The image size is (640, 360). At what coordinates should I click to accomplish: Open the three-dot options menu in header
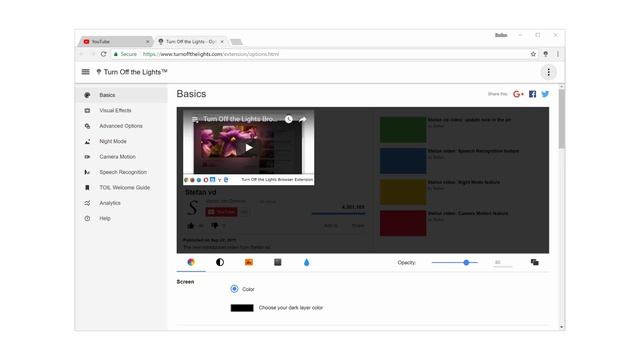[x=548, y=72]
